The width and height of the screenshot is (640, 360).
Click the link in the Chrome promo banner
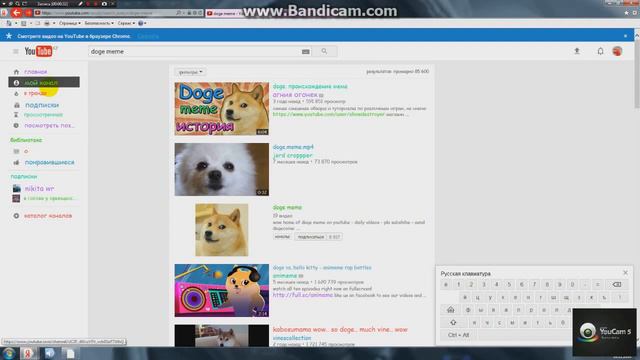(148, 36)
